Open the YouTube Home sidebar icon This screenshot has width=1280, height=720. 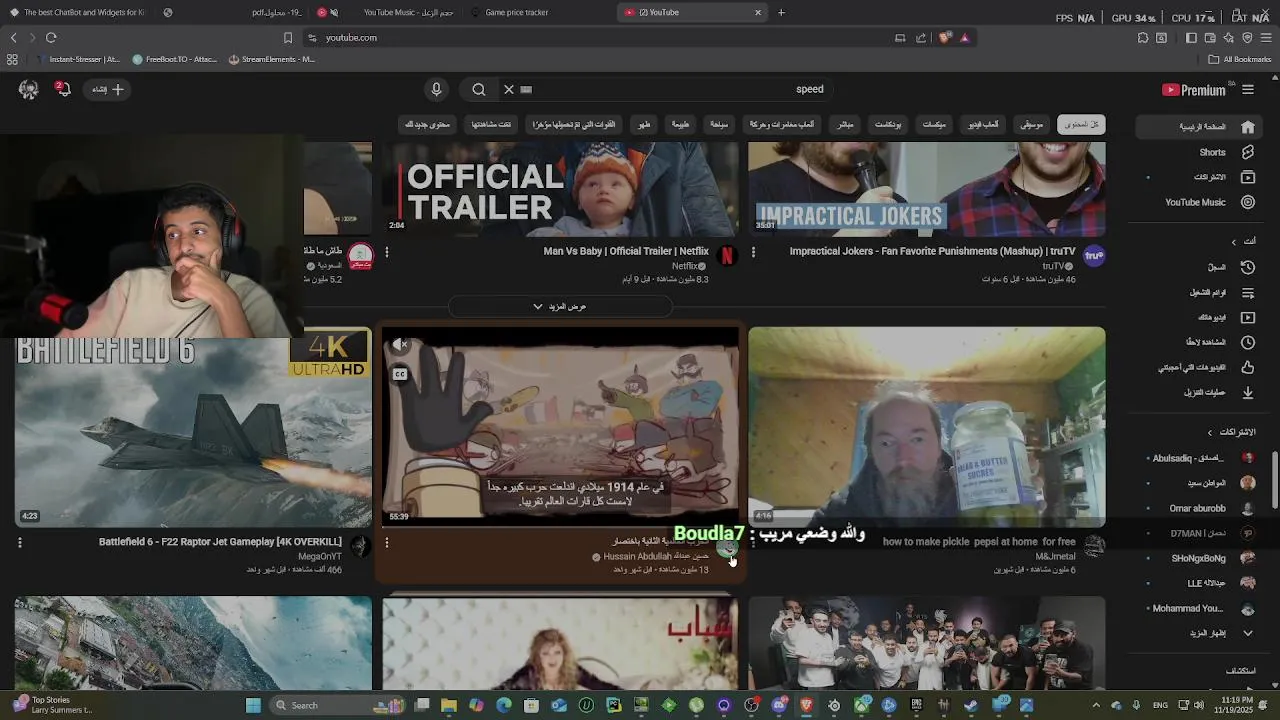point(1247,127)
